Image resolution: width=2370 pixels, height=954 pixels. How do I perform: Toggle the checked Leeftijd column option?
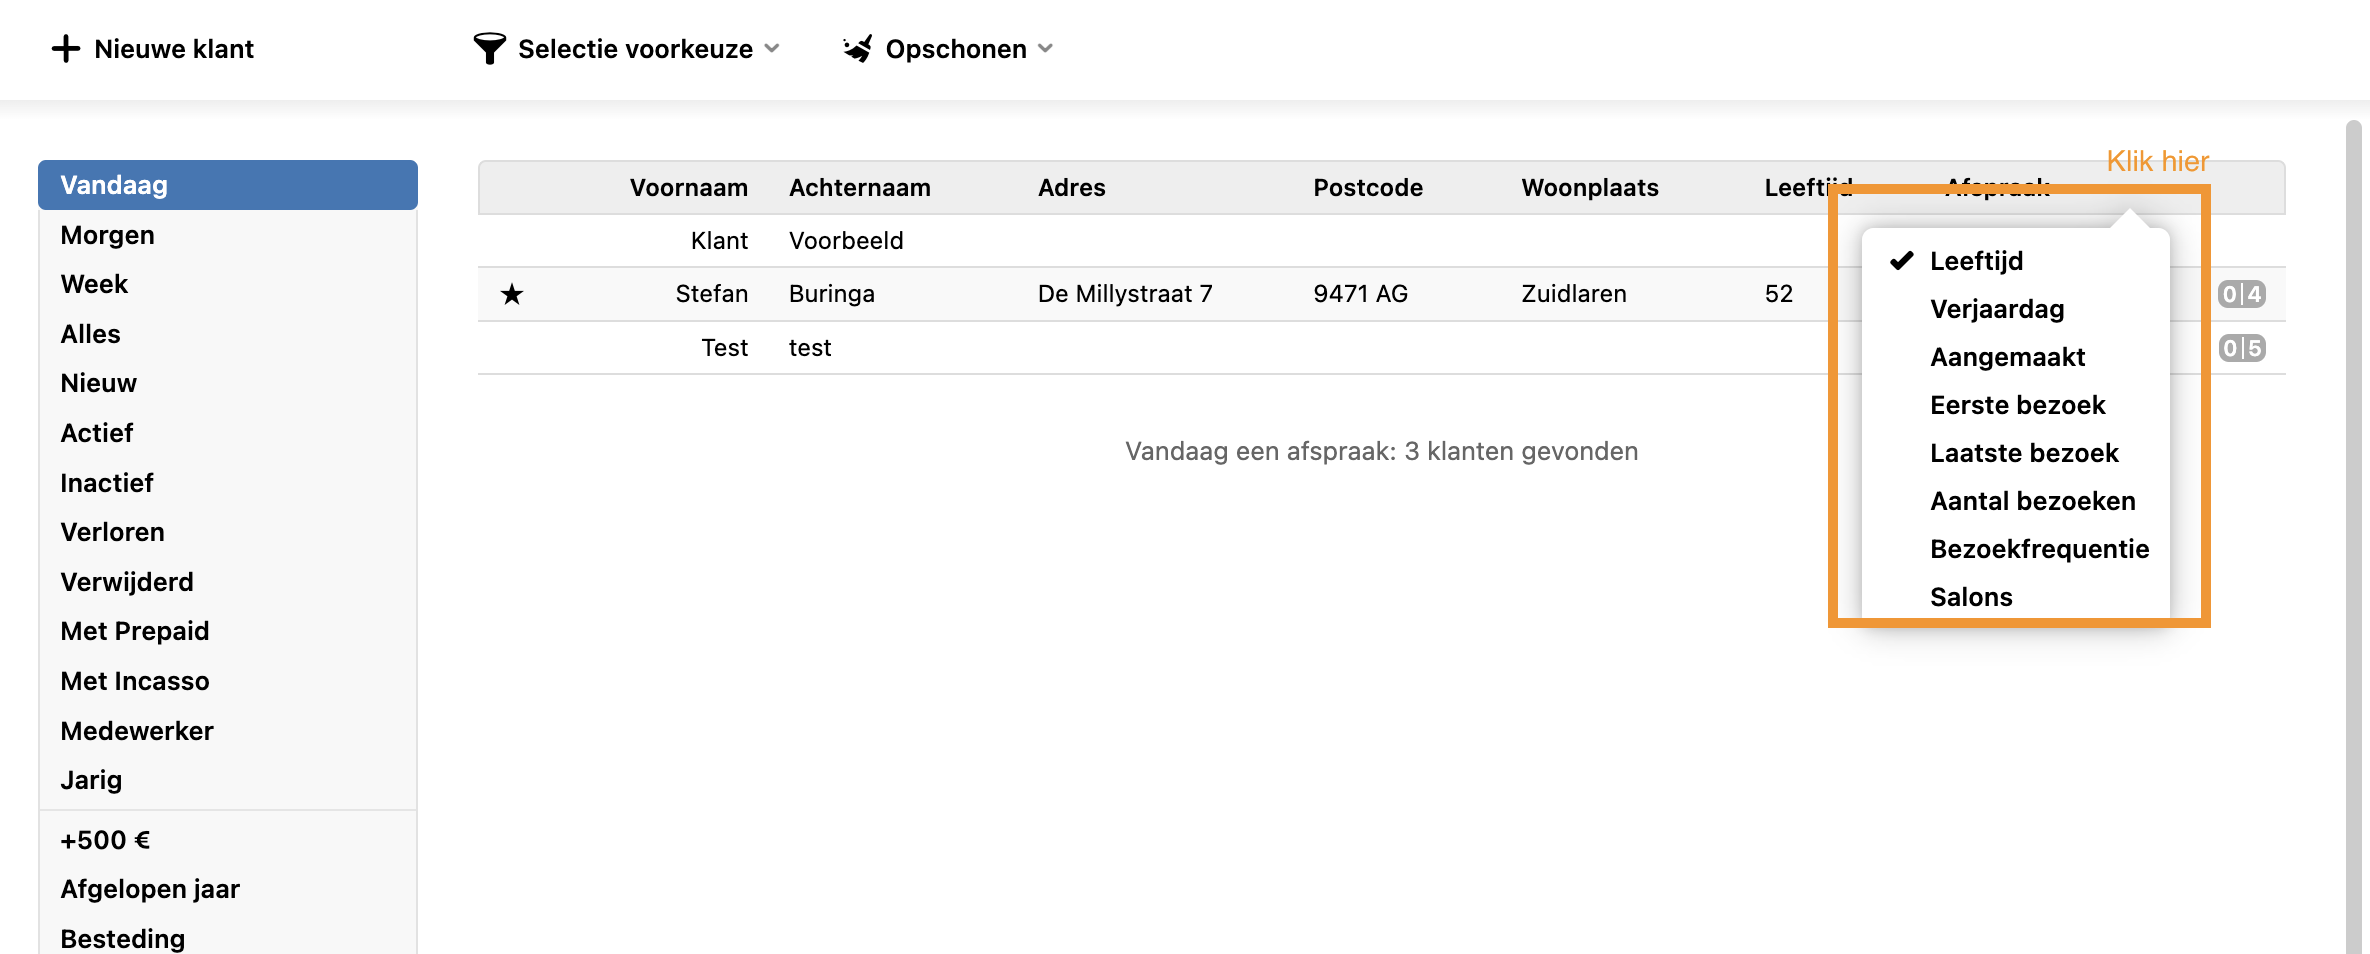1975,261
